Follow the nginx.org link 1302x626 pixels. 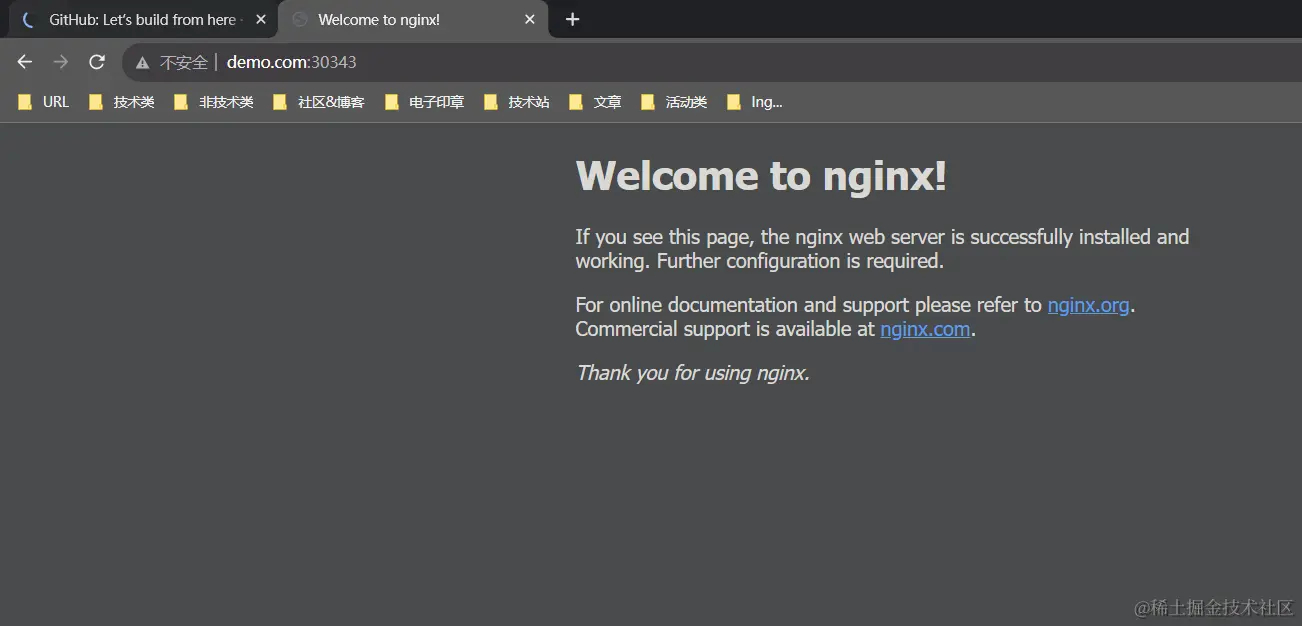[x=1088, y=305]
